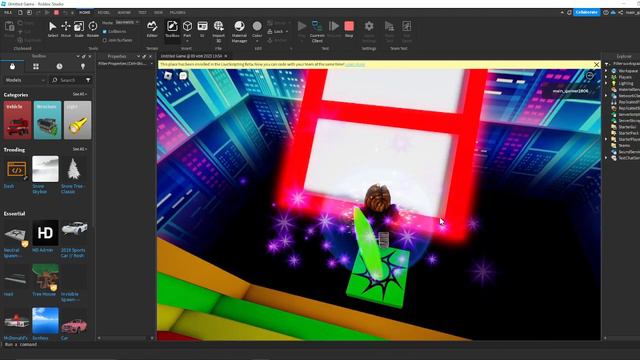The height and width of the screenshot is (360, 640).
Task: Toggle the Join Surfaces checkbox
Action: click(105, 40)
